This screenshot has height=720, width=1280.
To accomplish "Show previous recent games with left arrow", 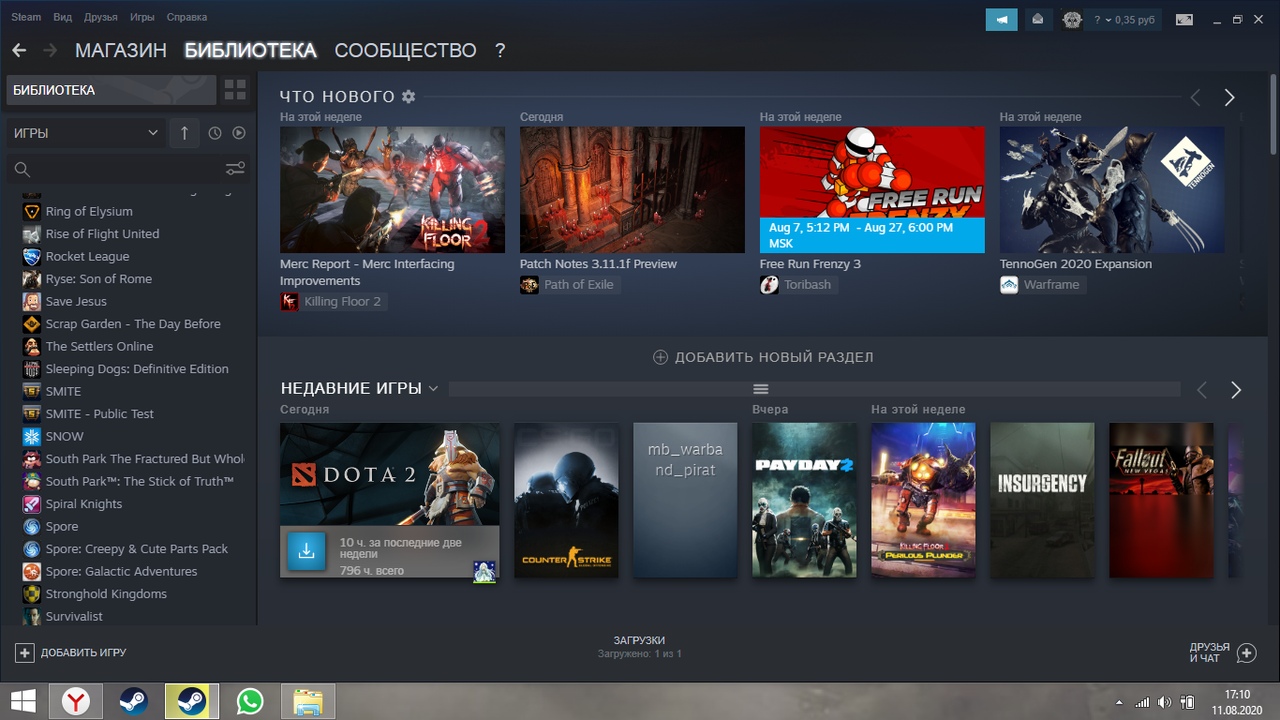I will coord(1202,390).
